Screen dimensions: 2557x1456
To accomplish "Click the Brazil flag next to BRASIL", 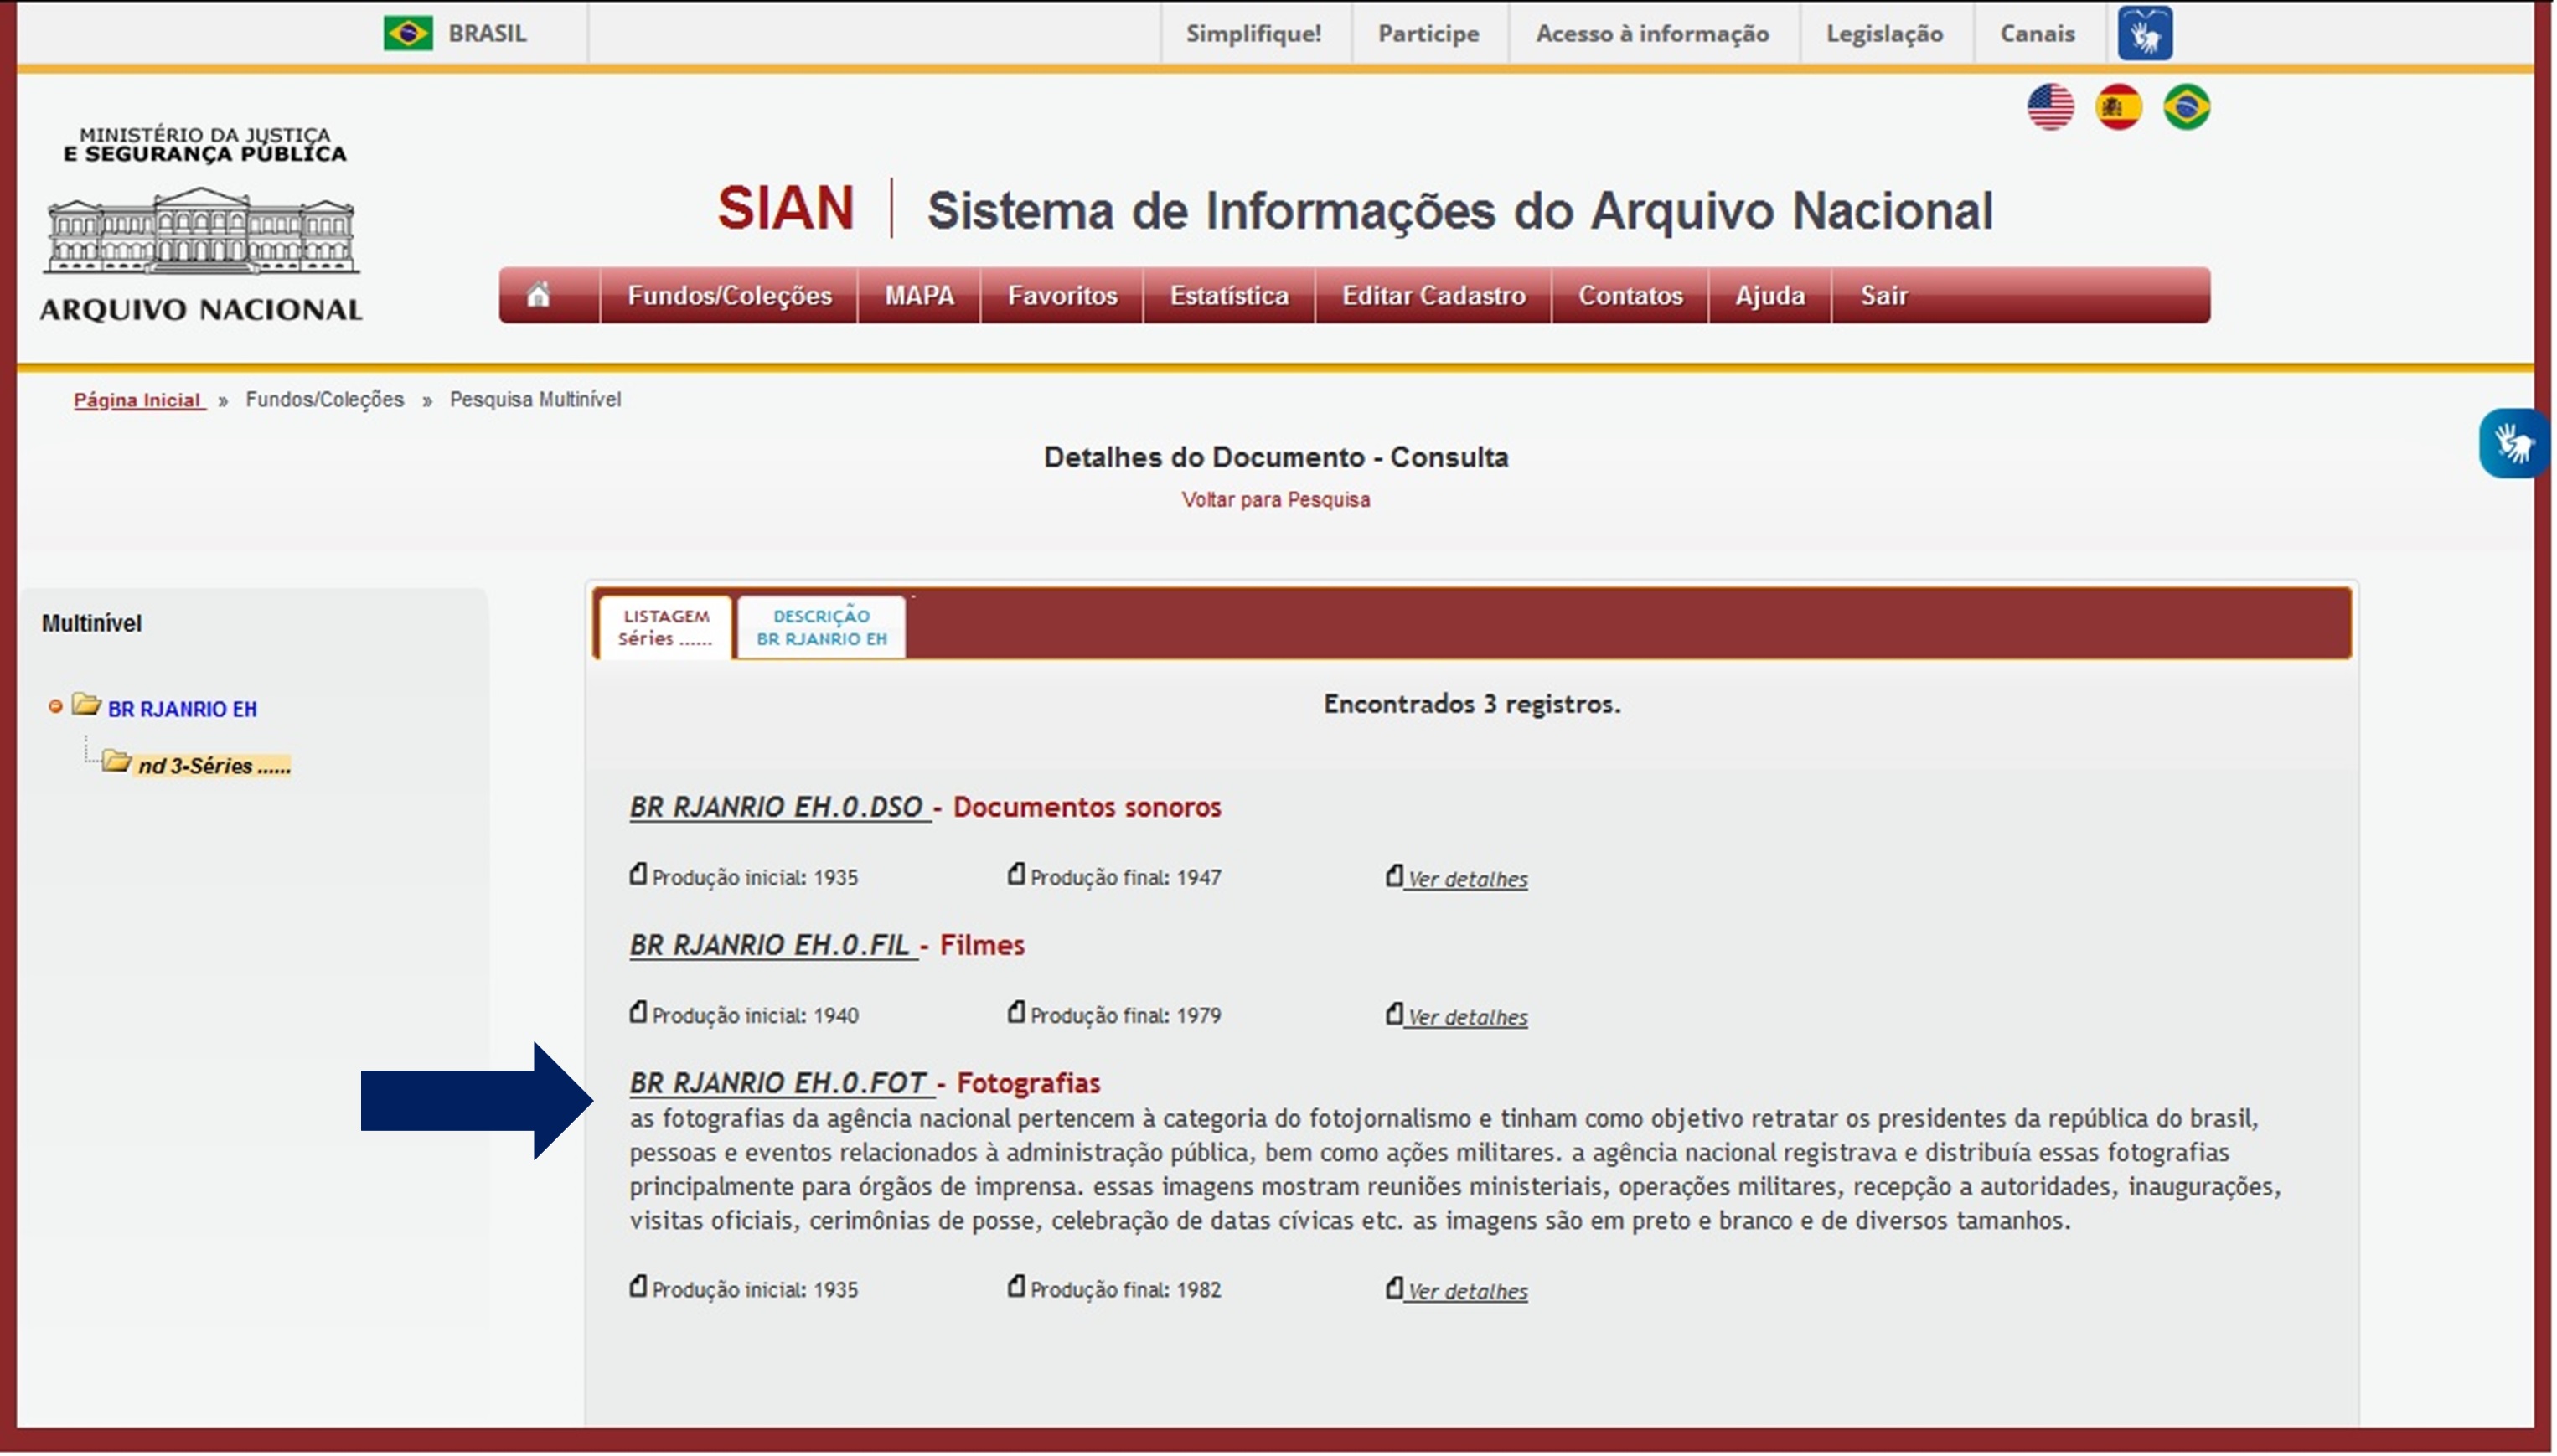I will (408, 32).
